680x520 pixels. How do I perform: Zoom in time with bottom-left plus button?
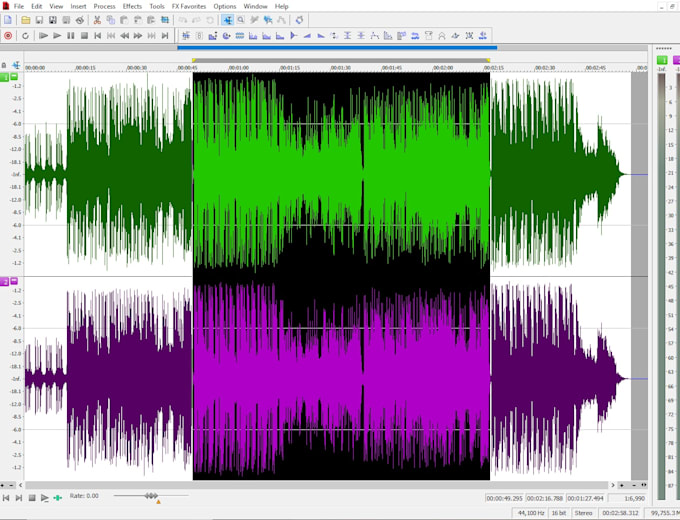tap(3, 485)
